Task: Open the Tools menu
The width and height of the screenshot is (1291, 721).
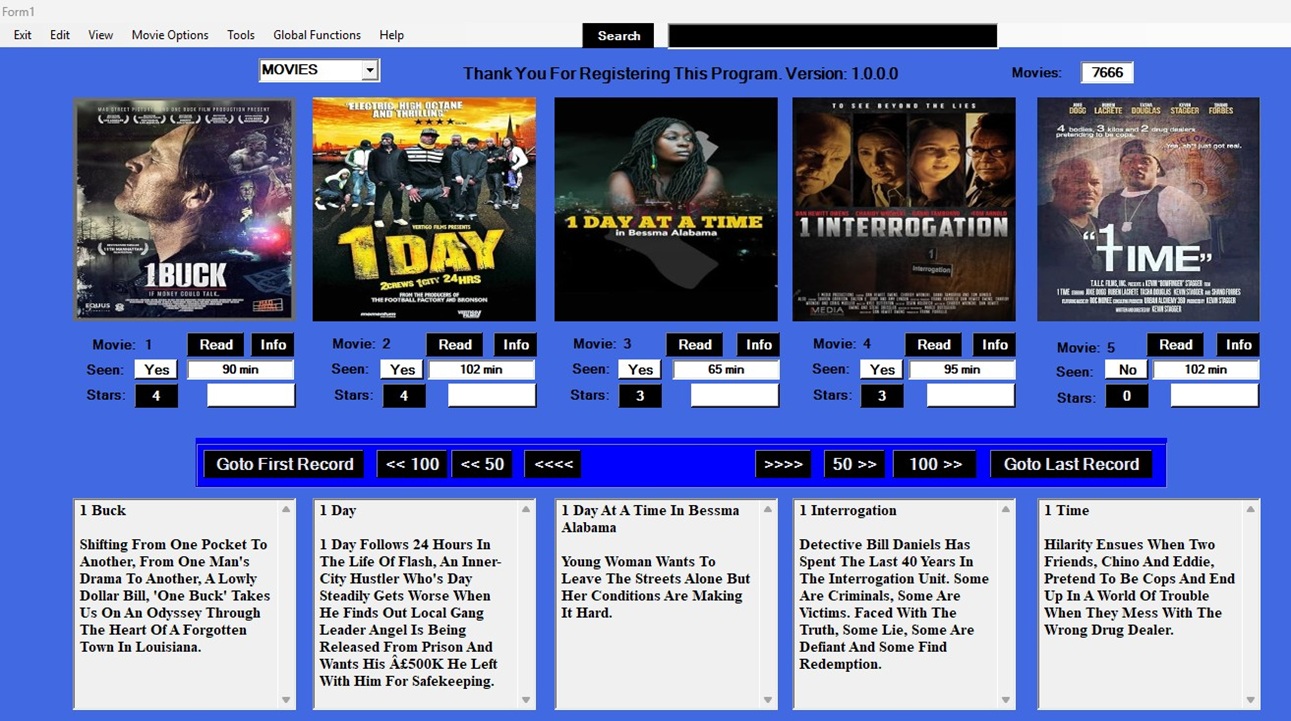Action: pyautogui.click(x=241, y=35)
